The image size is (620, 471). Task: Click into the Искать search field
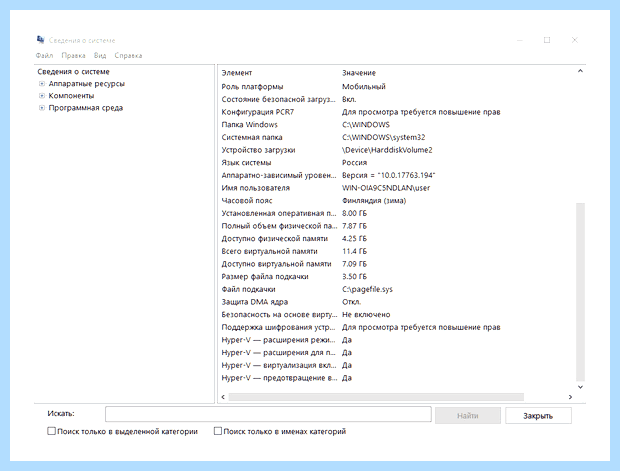pos(268,414)
